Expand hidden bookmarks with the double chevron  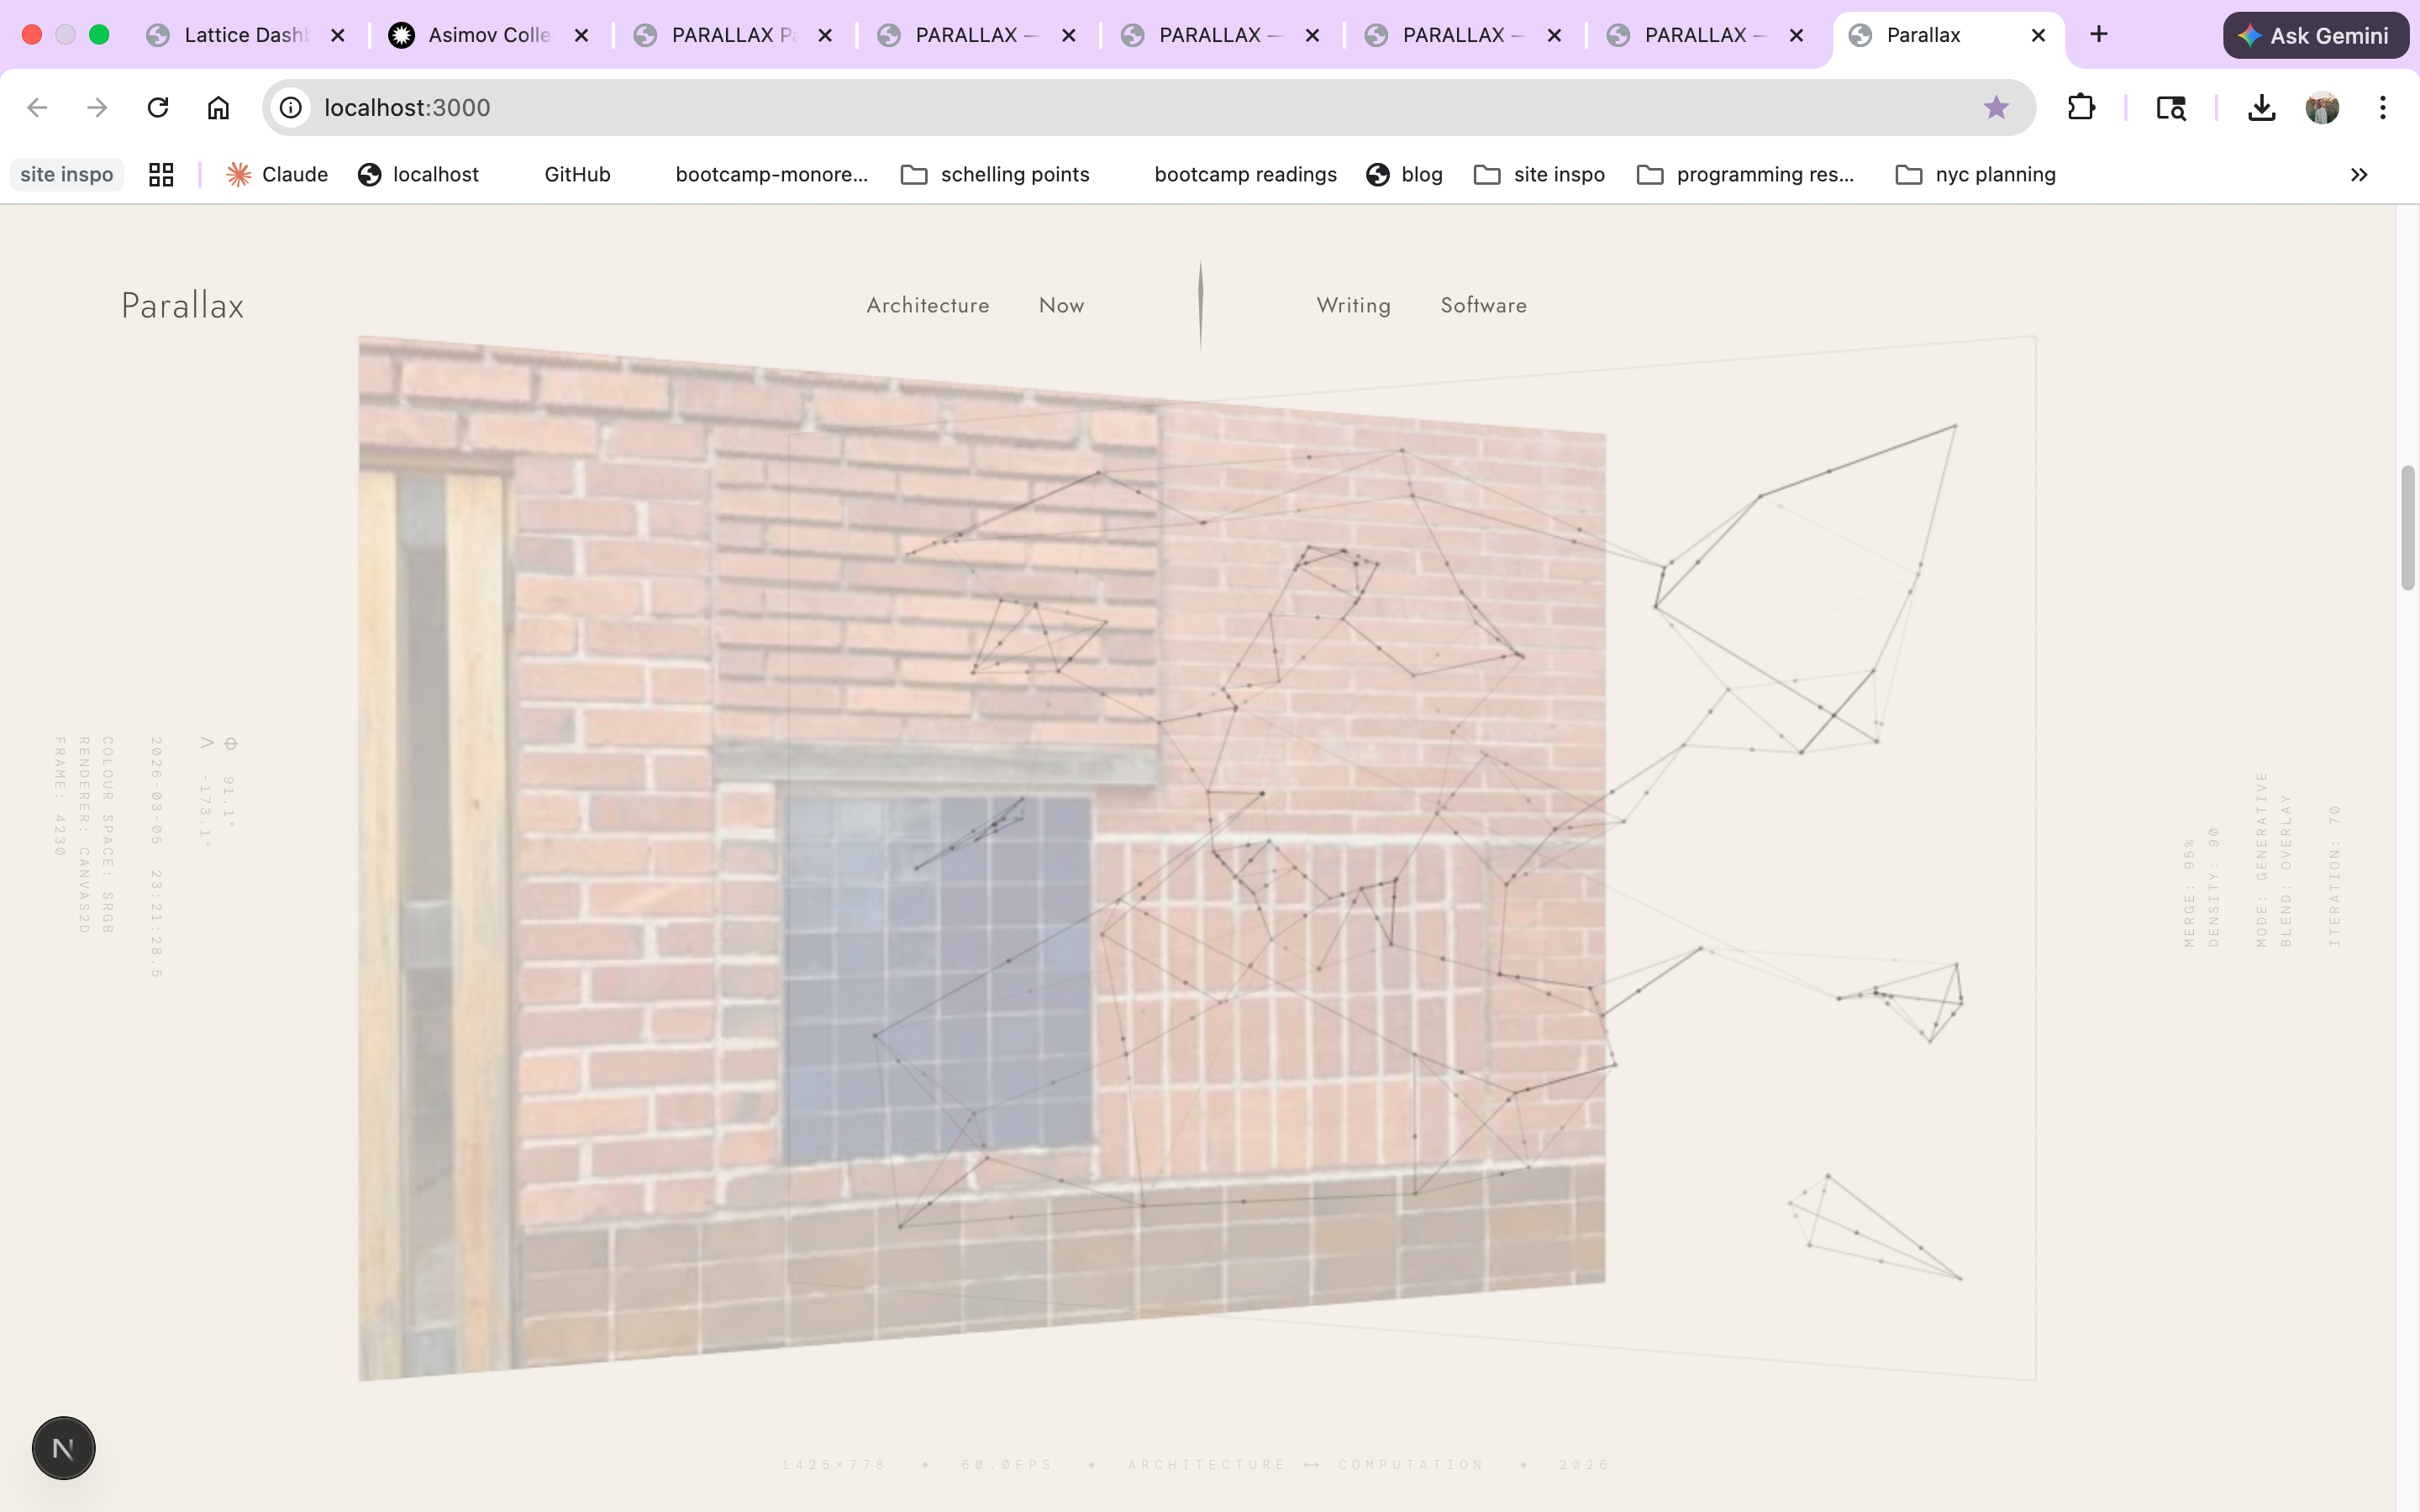2358,175
